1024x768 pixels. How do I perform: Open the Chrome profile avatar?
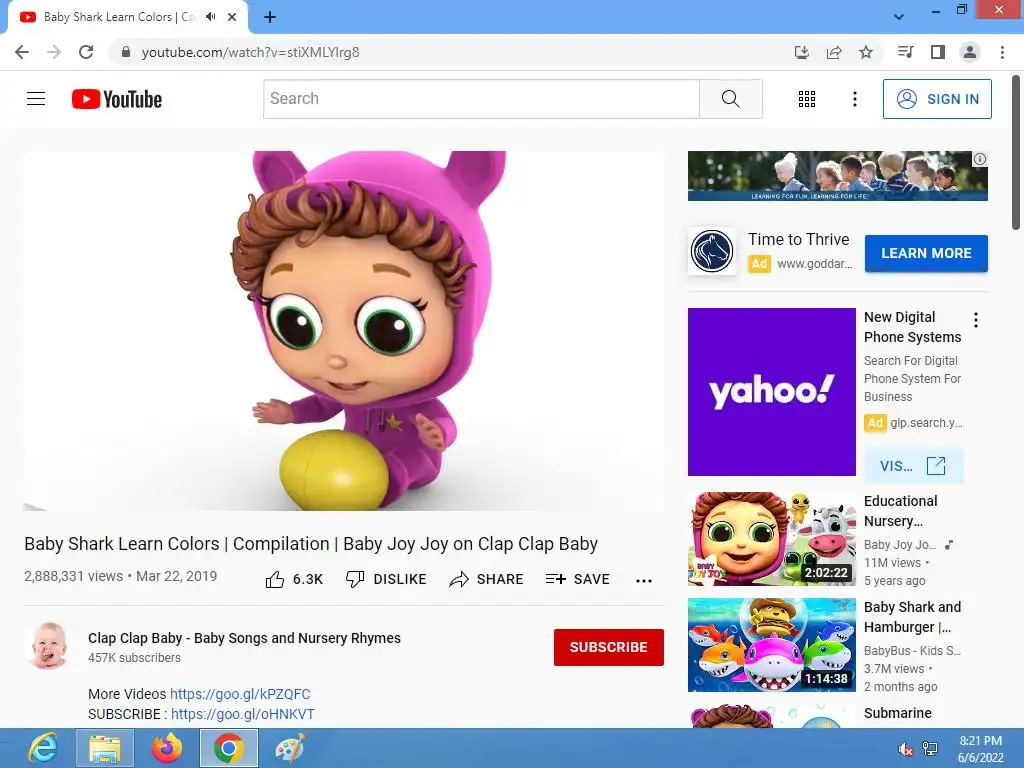click(x=970, y=52)
